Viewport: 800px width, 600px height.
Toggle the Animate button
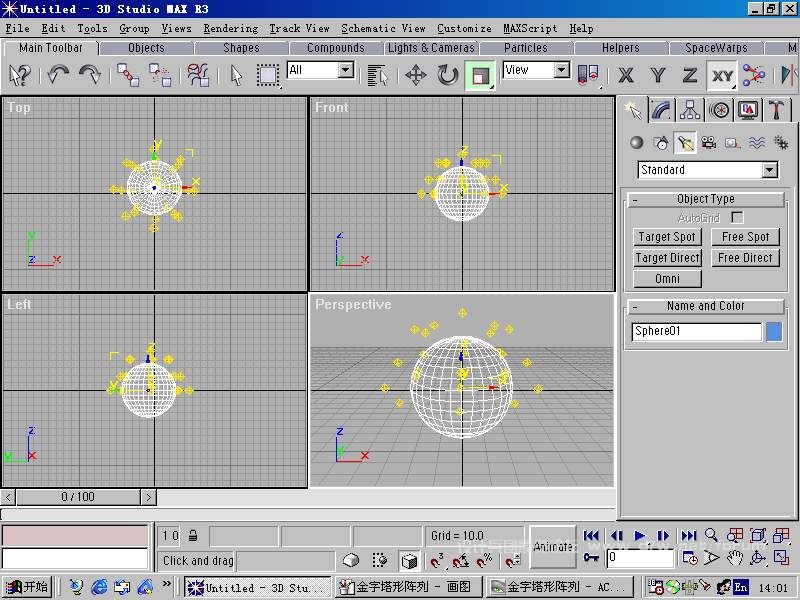[553, 547]
